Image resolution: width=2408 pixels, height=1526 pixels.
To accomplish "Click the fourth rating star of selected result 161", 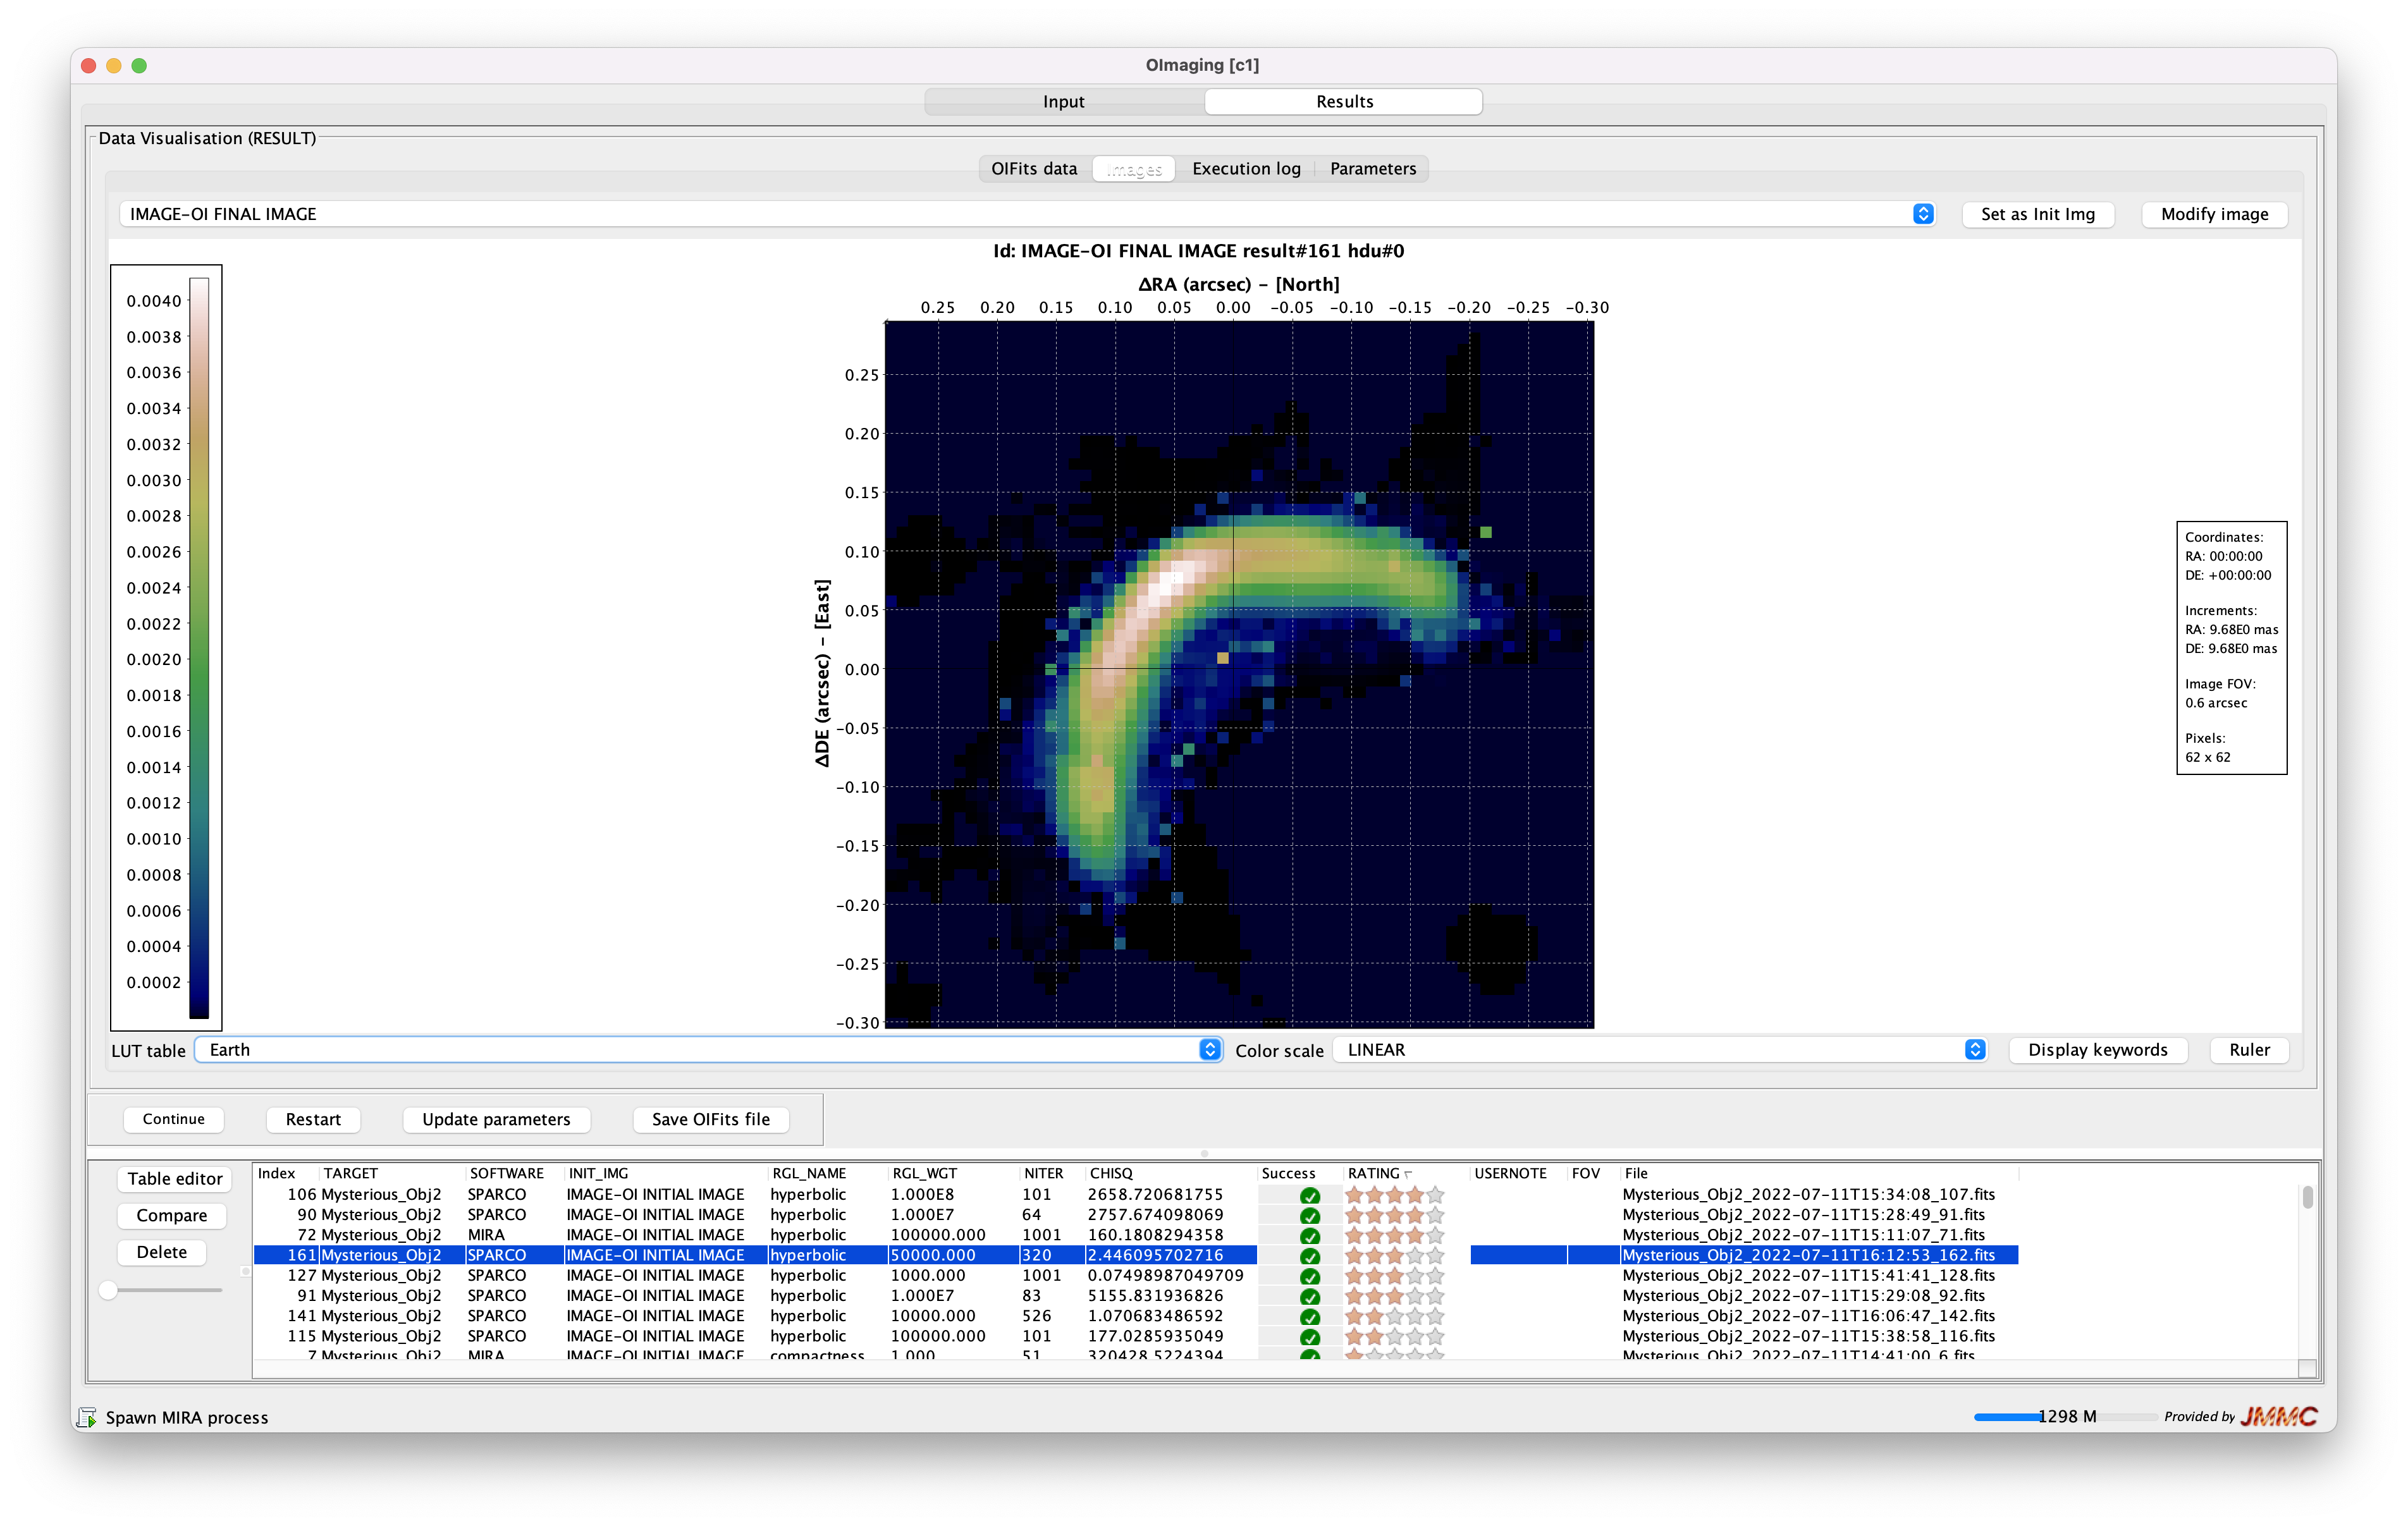I will [1415, 1255].
